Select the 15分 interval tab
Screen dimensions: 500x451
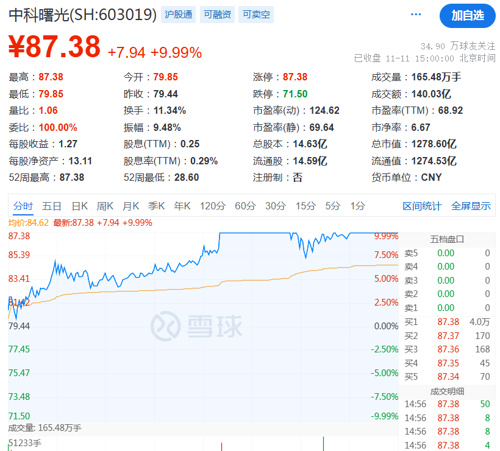pyautogui.click(x=306, y=206)
